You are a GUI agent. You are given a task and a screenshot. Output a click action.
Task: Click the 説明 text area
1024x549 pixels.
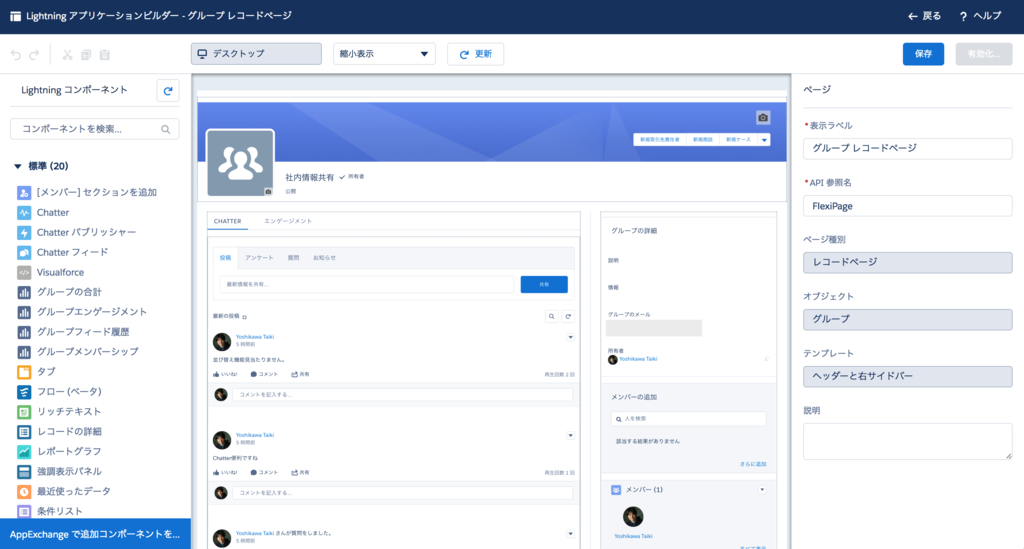[908, 441]
